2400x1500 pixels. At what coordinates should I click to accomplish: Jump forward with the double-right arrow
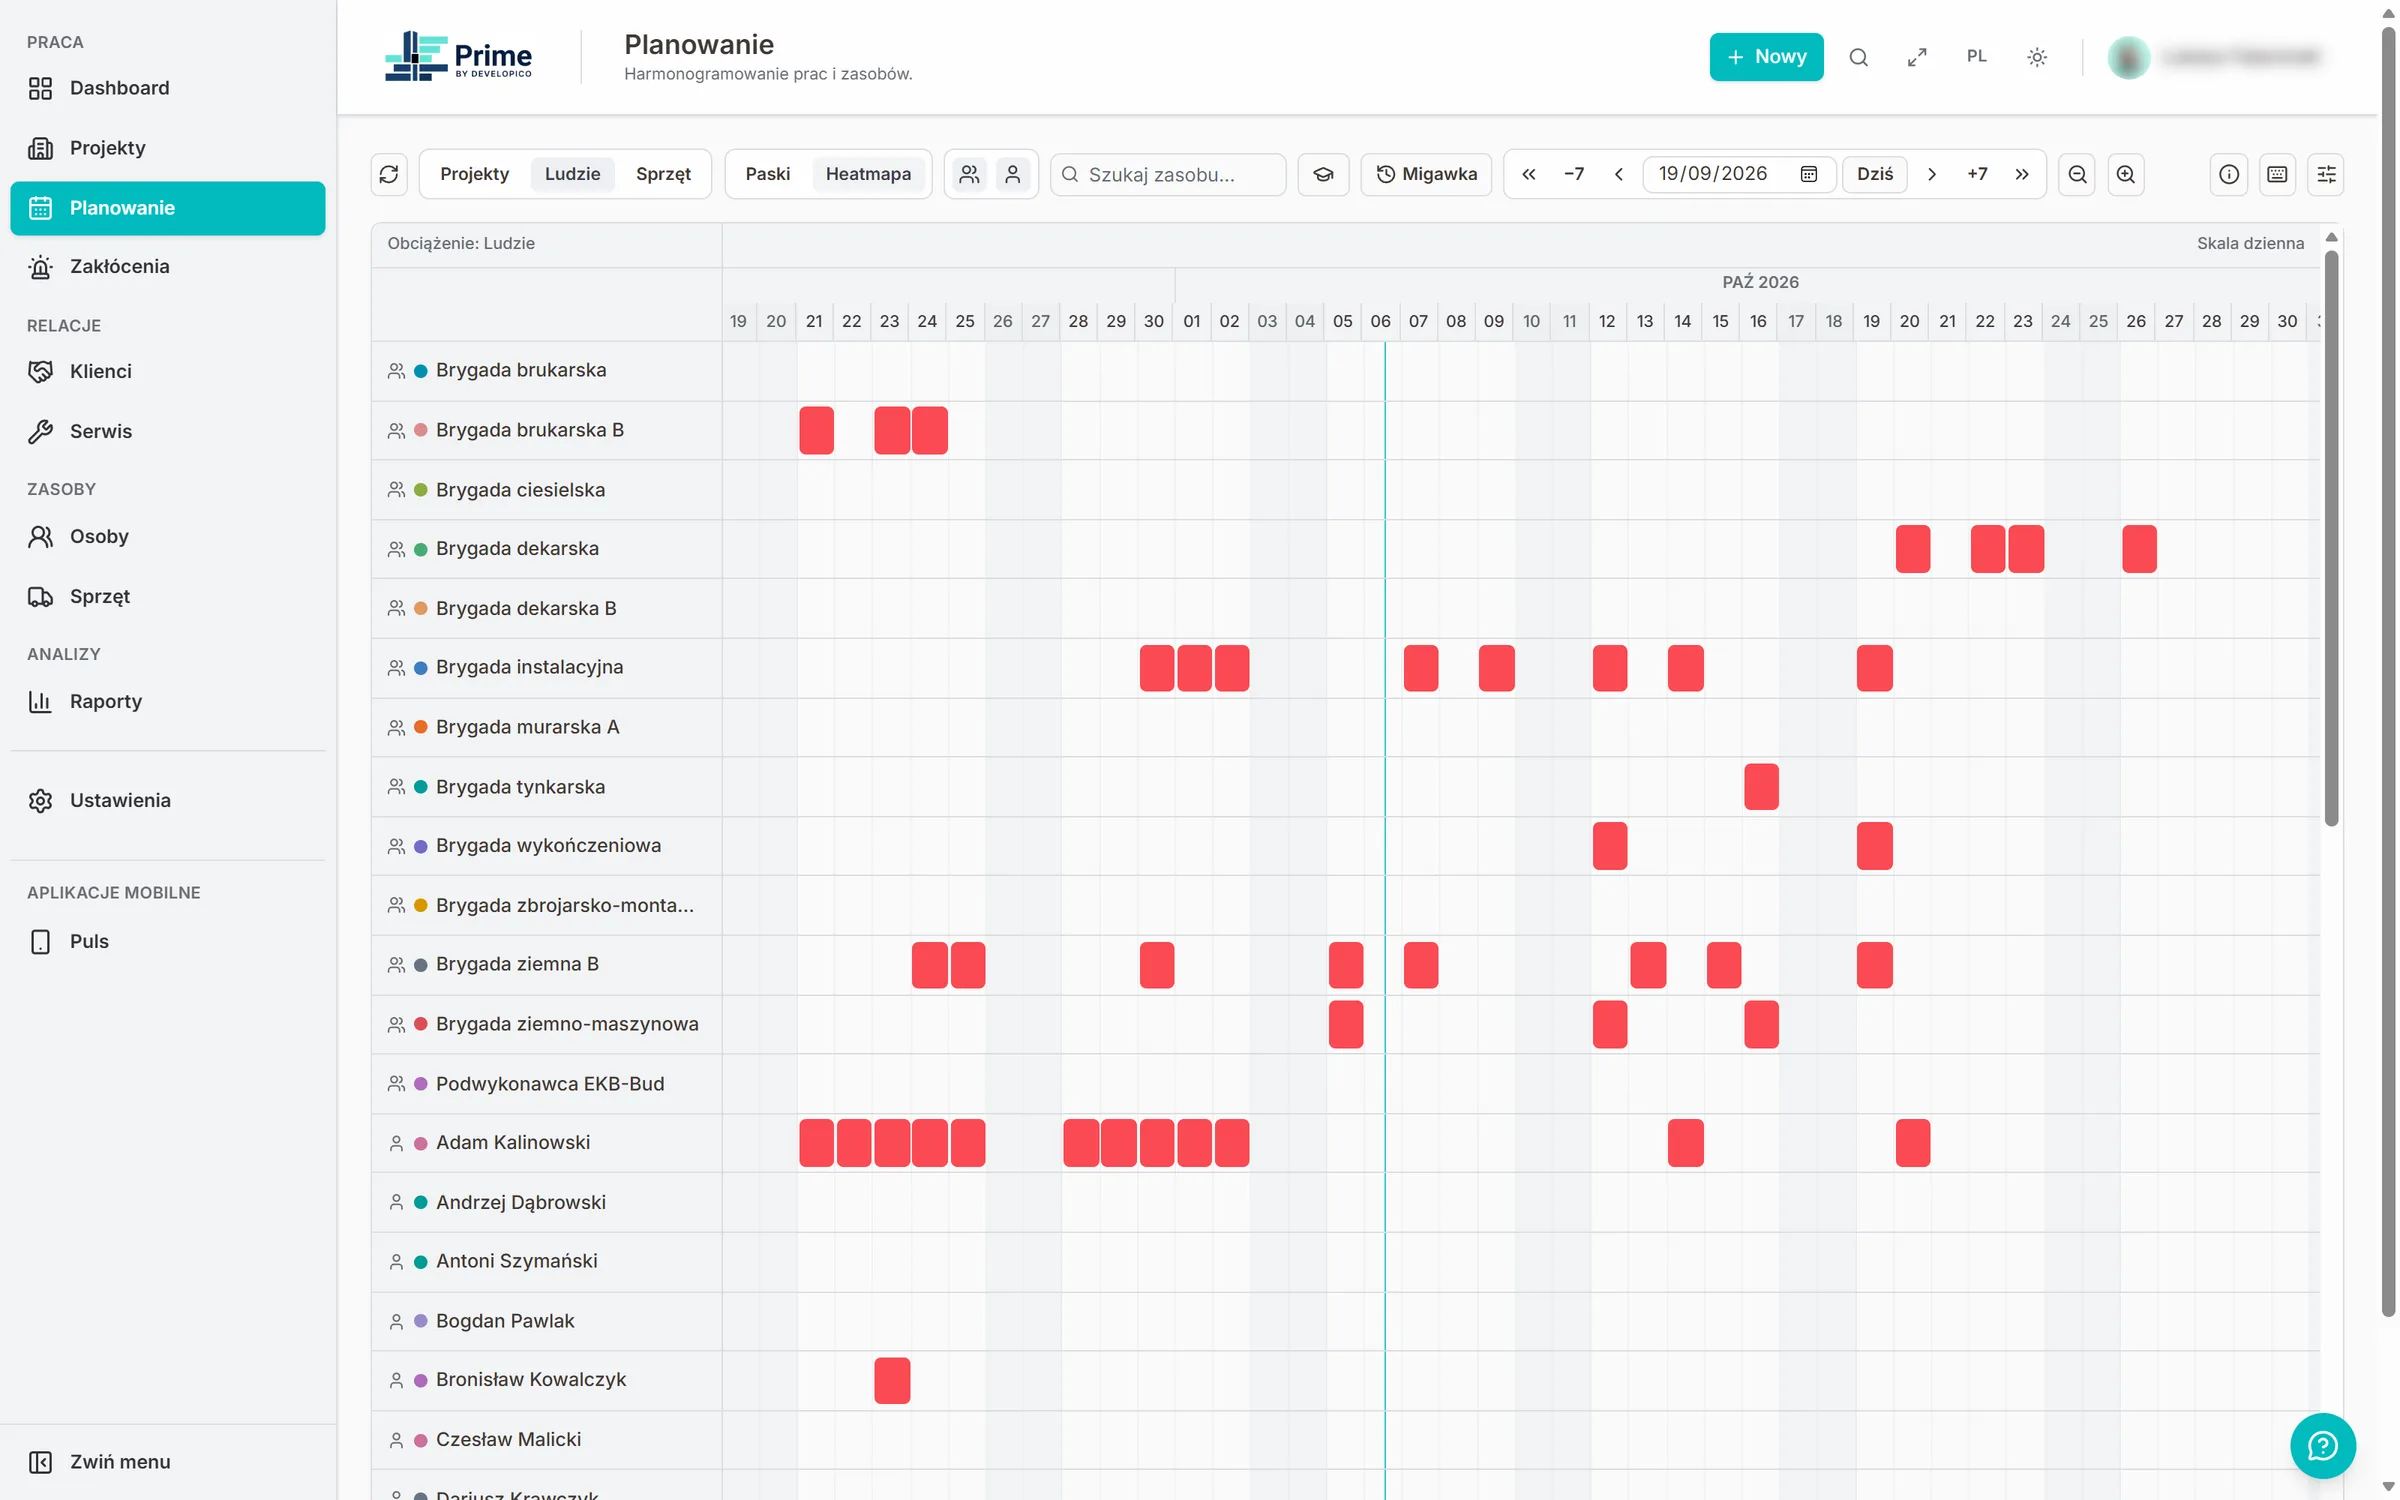[2022, 174]
